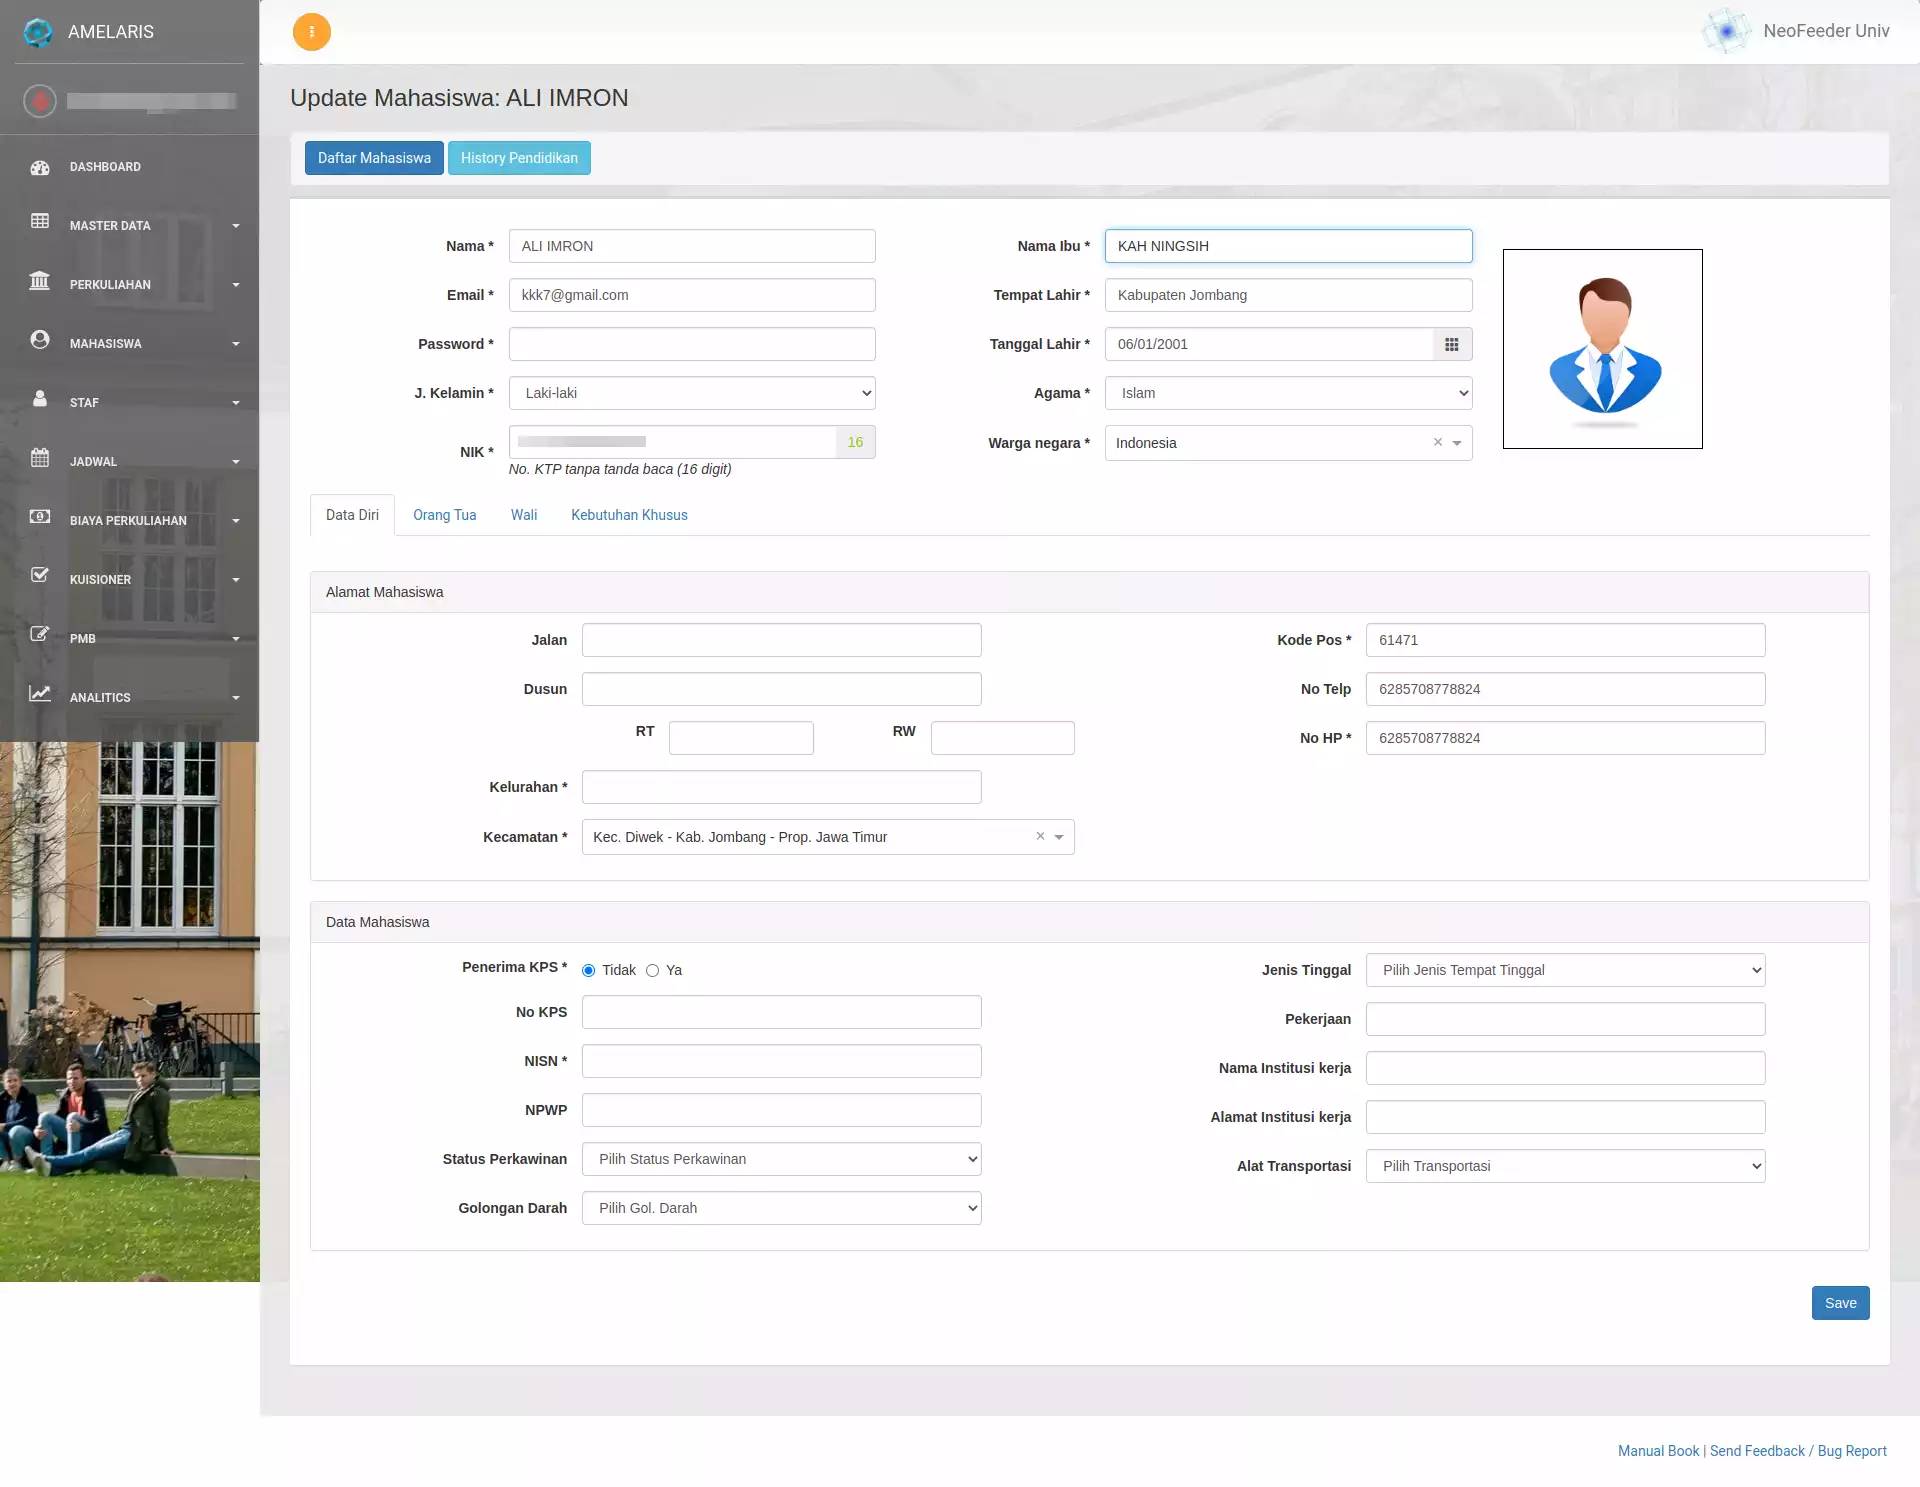The height and width of the screenshot is (1487, 1920).
Task: Click the No KPS input field
Action: click(781, 1012)
